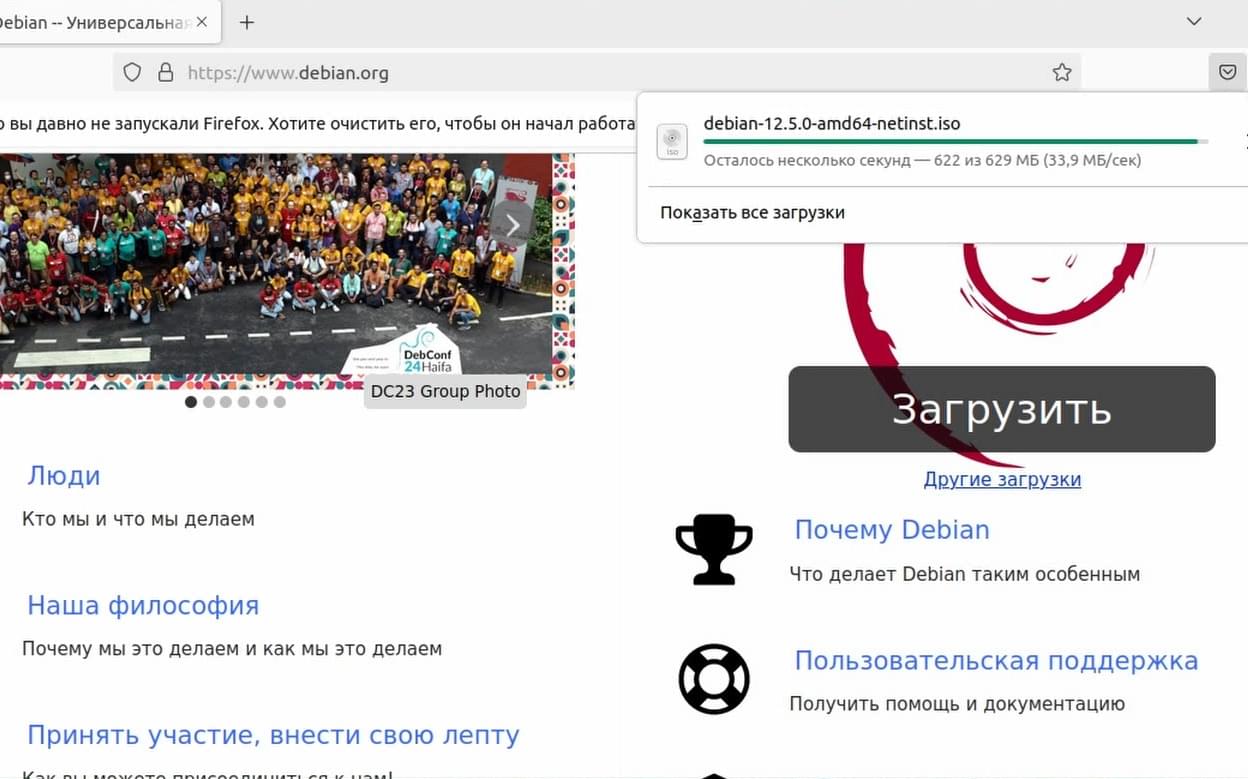
Task: Click the Save to Pocket icon
Action: (1227, 72)
